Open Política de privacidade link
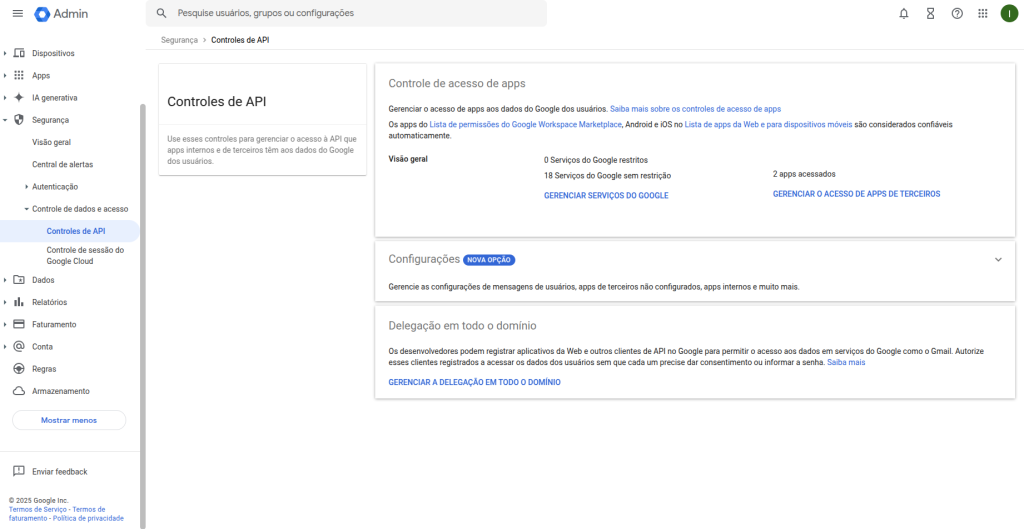 (x=87, y=518)
